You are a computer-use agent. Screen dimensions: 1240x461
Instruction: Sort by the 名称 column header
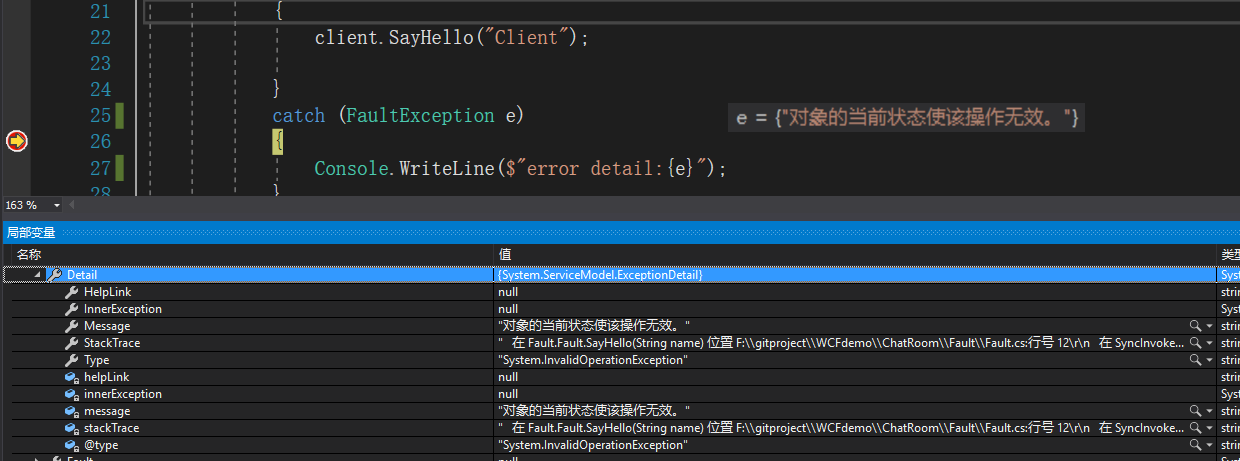click(30, 255)
